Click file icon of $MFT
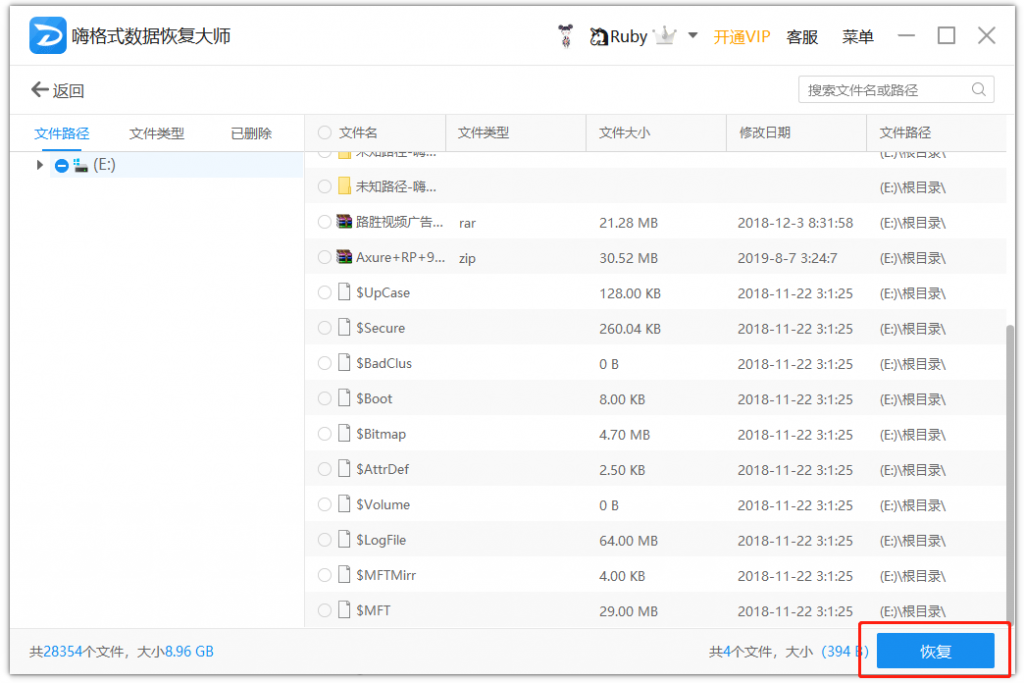 tap(344, 610)
